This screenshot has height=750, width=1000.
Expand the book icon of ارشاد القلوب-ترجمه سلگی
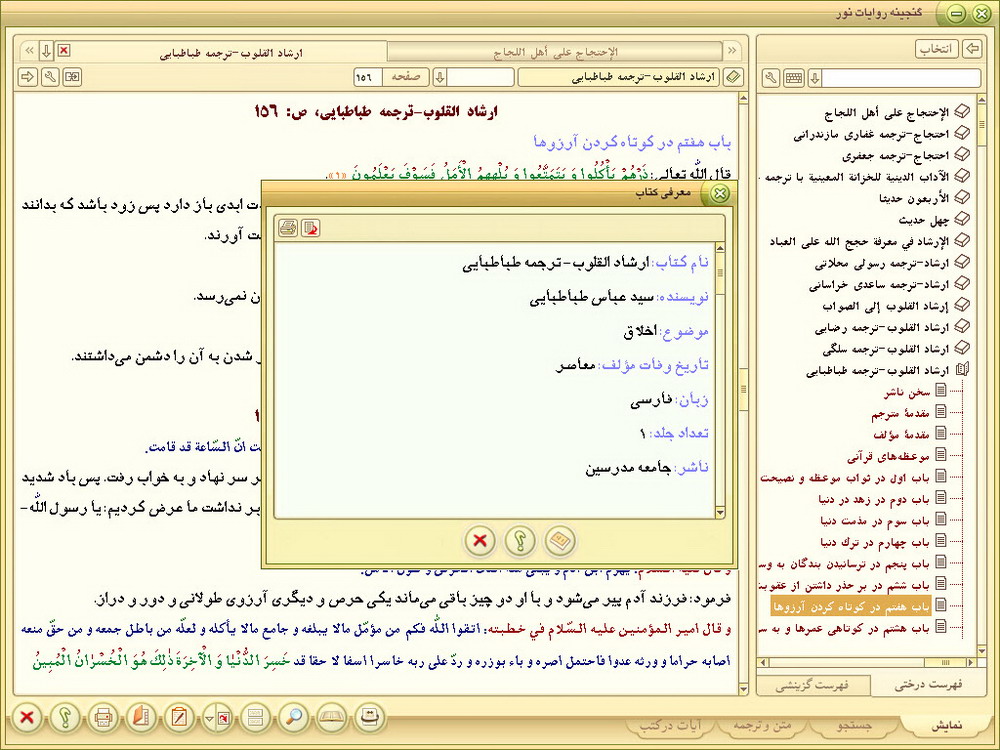962,348
